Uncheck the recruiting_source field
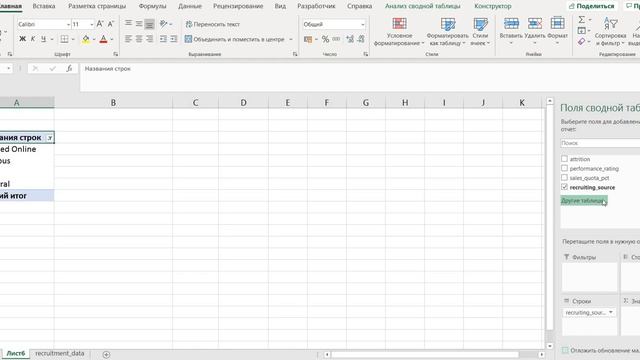Image resolution: width=640 pixels, height=360 pixels. coord(564,187)
